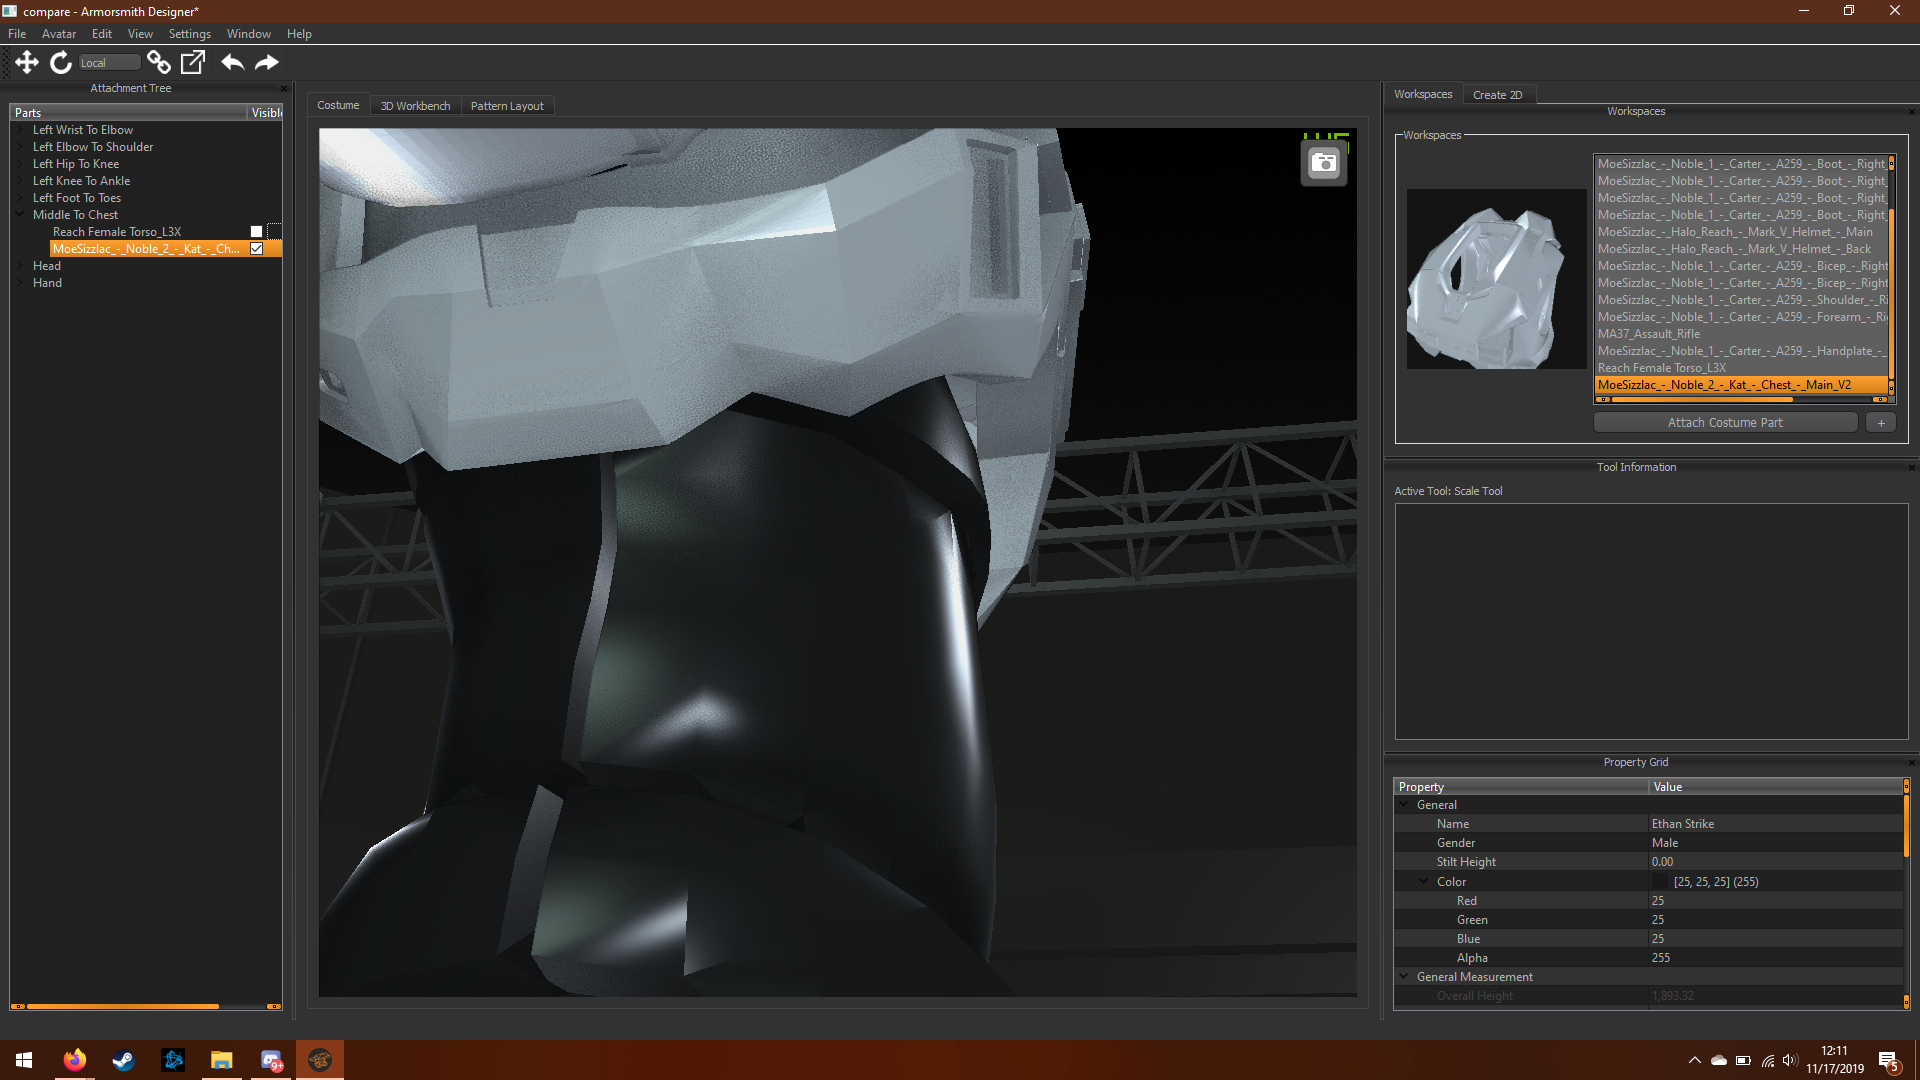Redo the last action

point(266,62)
